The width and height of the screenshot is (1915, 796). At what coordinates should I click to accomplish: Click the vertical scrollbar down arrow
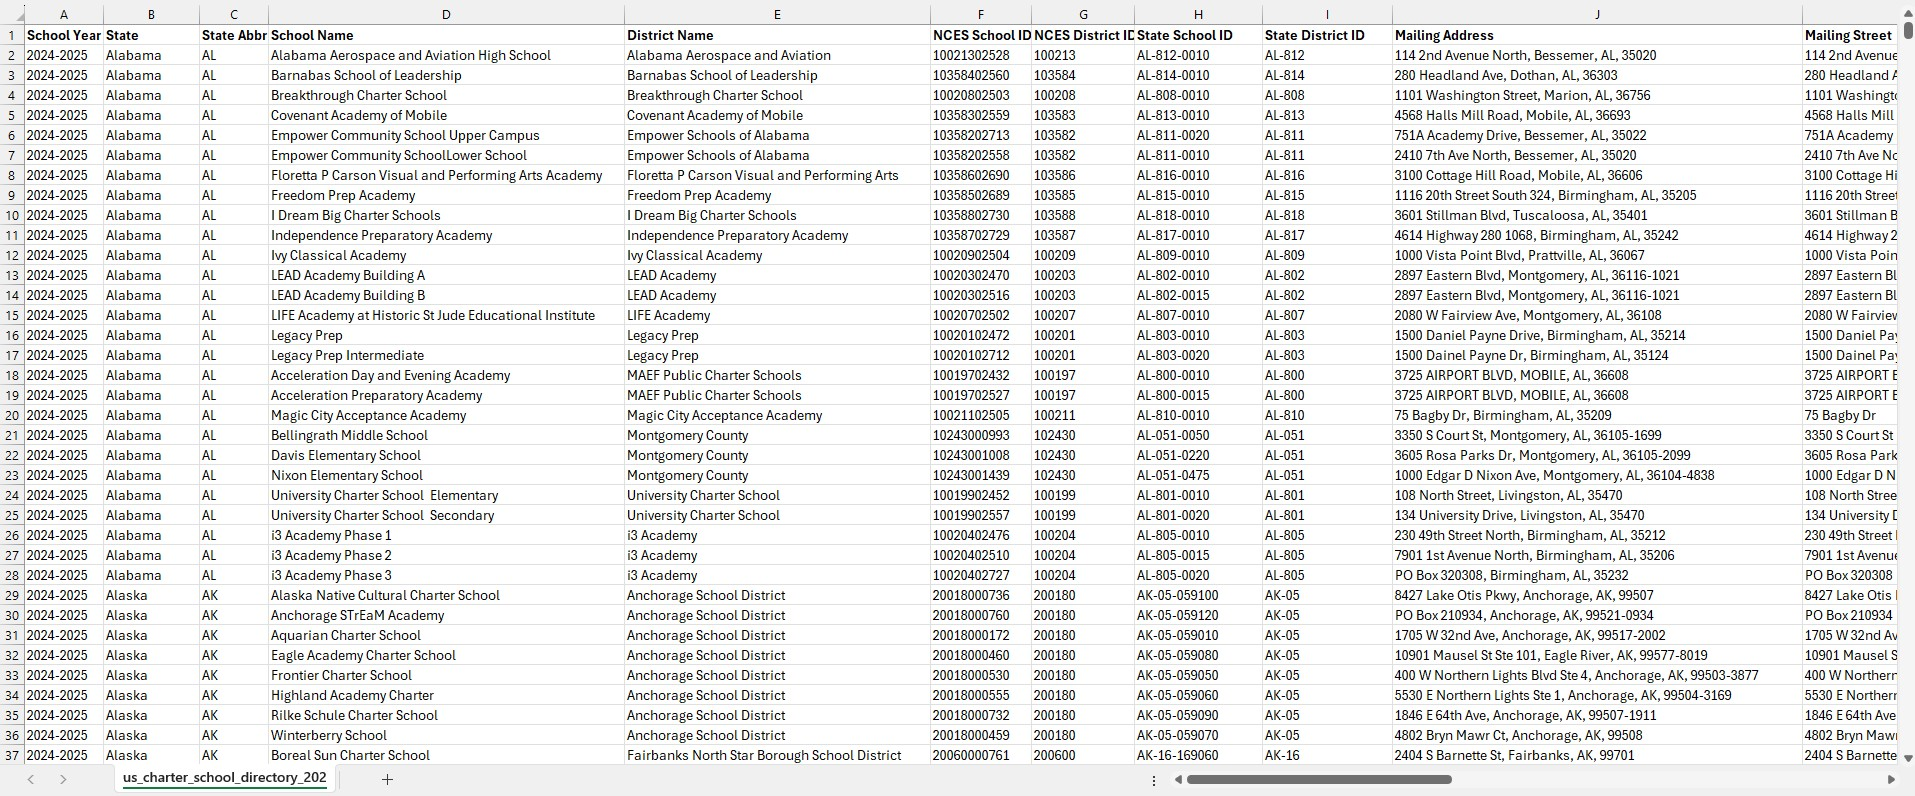tap(1907, 758)
